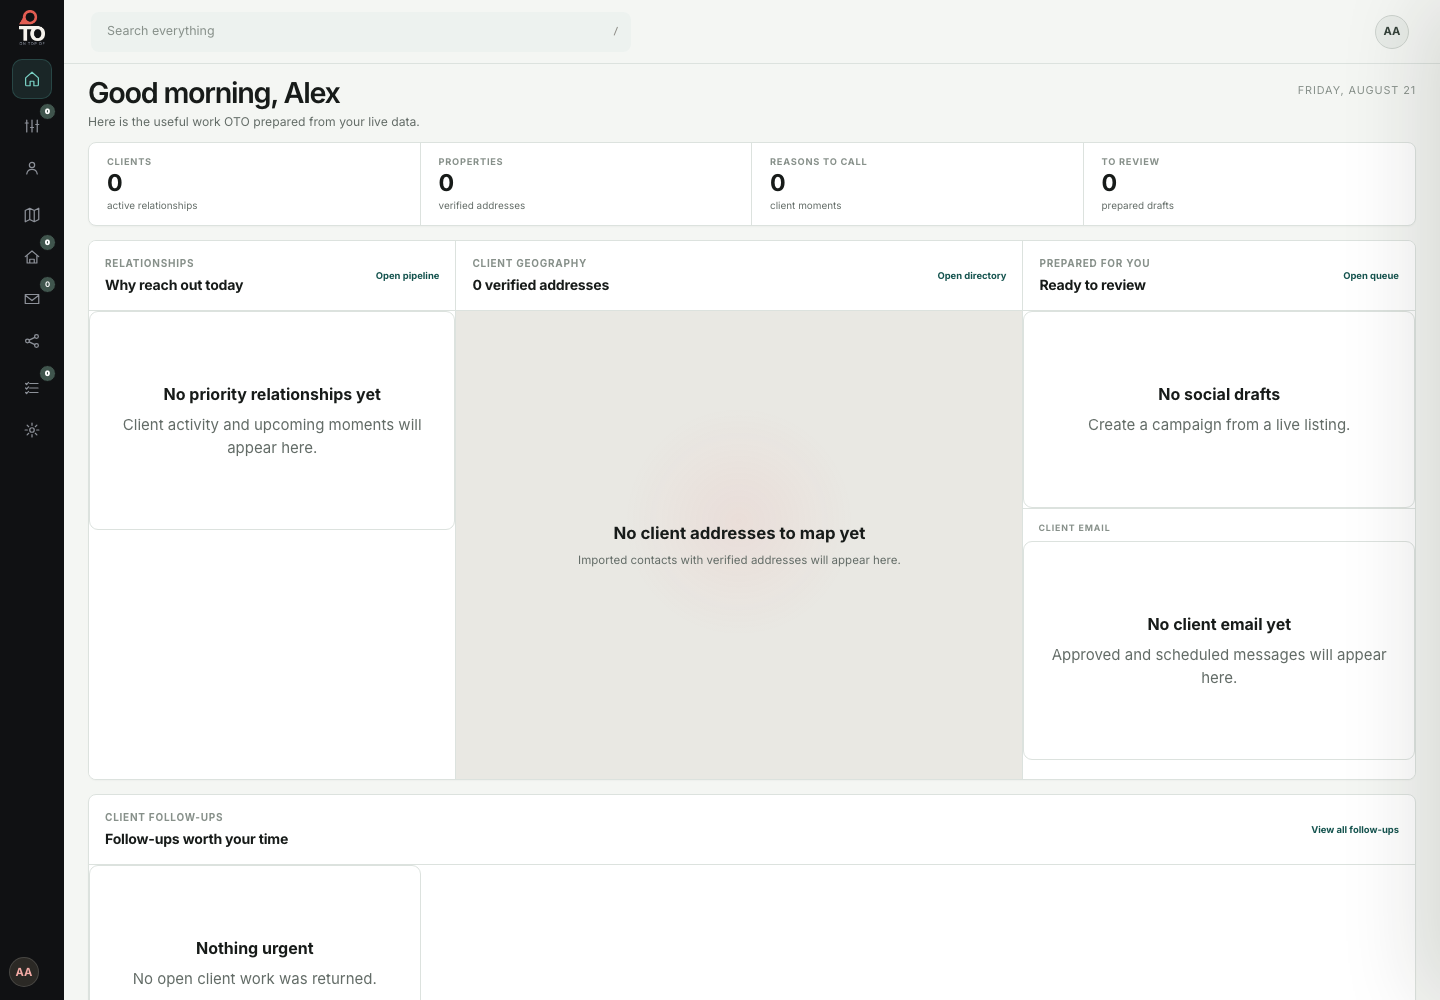Select the Reasons to Call stat card
Viewport: 1440px width, 1000px height.
tap(917, 184)
